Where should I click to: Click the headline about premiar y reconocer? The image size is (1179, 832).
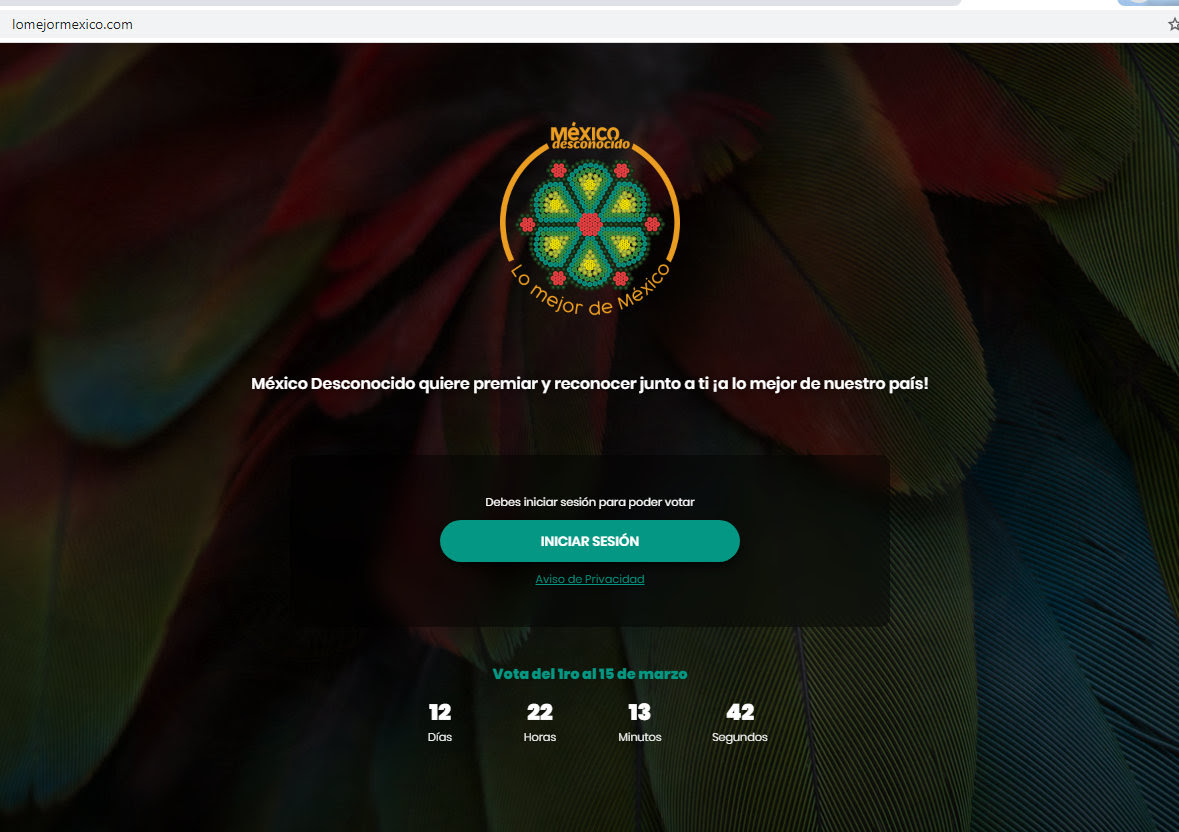590,383
